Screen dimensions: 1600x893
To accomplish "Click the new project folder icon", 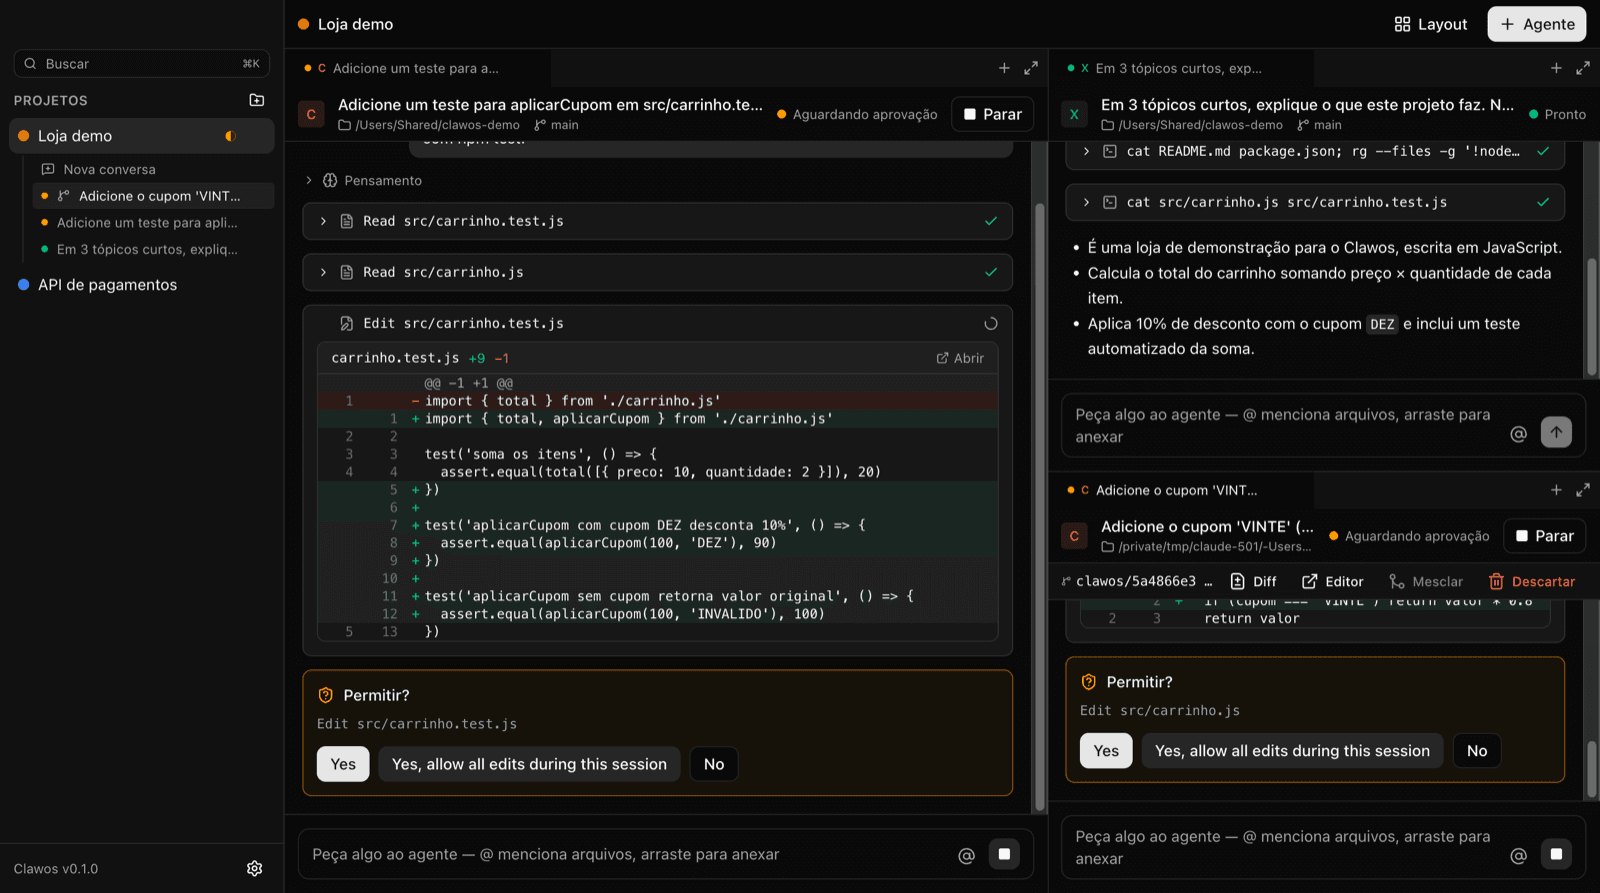I will pos(257,100).
